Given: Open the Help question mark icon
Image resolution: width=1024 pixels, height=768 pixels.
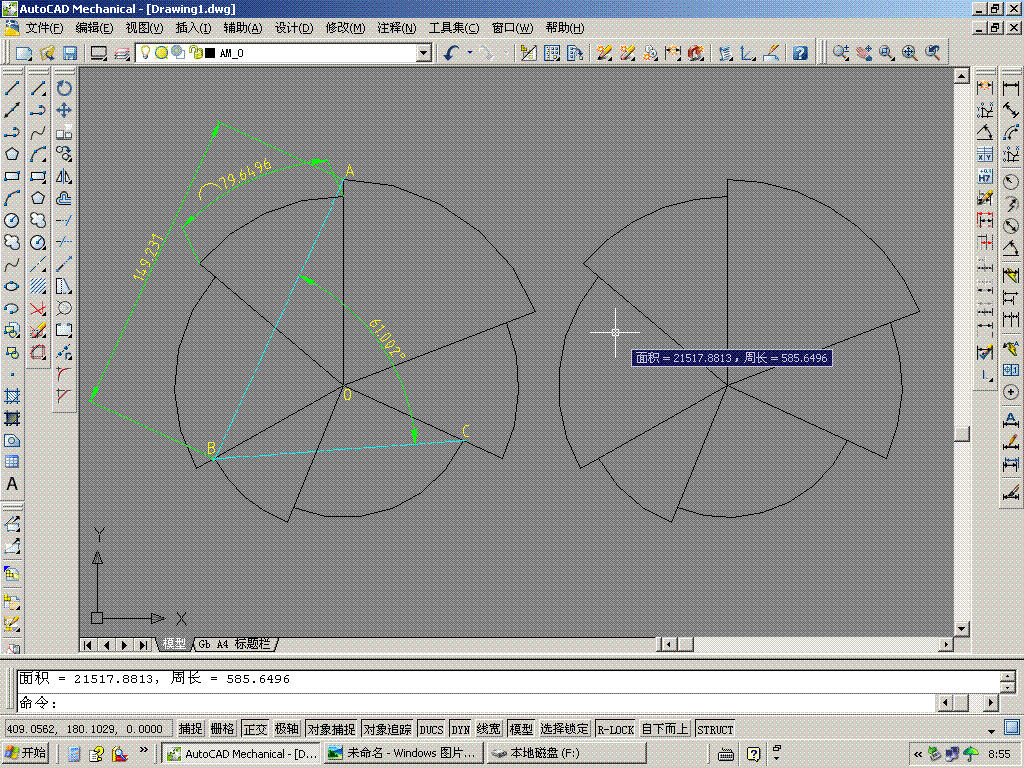Looking at the screenshot, I should coord(800,53).
